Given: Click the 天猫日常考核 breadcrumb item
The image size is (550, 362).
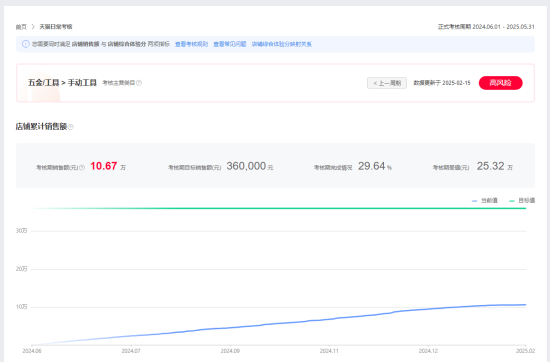Looking at the screenshot, I should [55, 27].
